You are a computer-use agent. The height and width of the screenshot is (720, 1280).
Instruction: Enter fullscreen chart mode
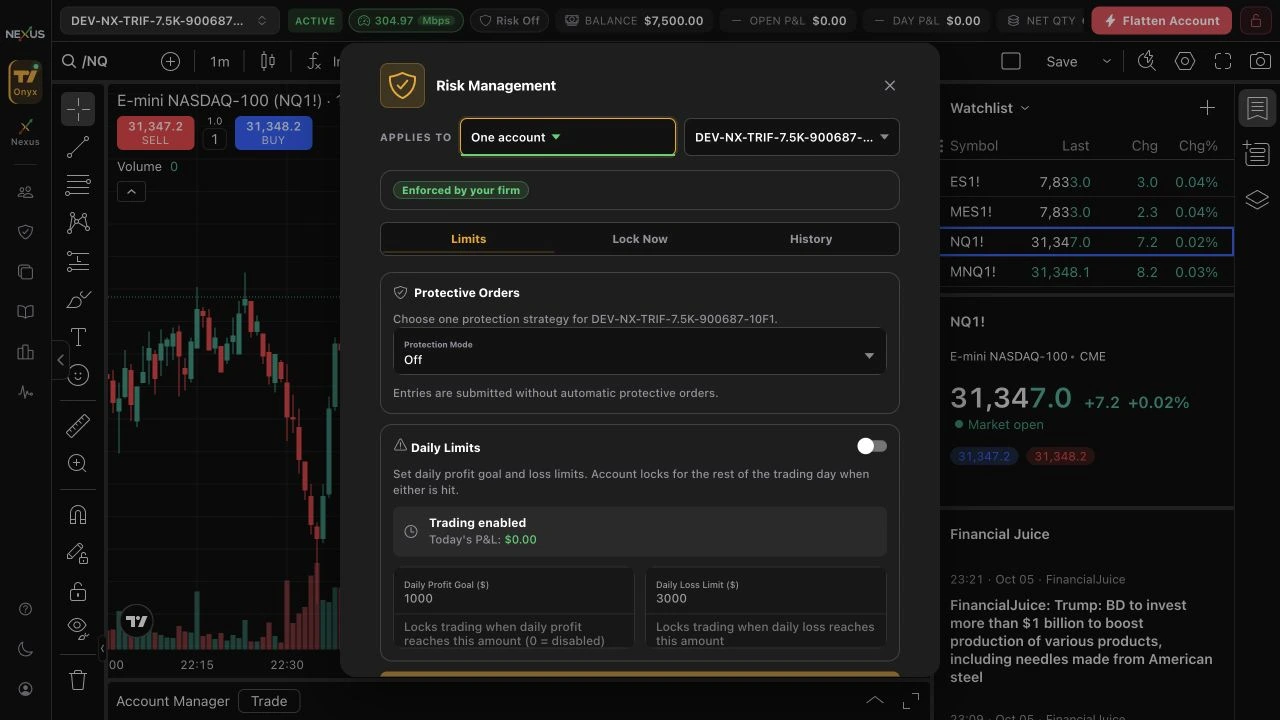click(1223, 61)
